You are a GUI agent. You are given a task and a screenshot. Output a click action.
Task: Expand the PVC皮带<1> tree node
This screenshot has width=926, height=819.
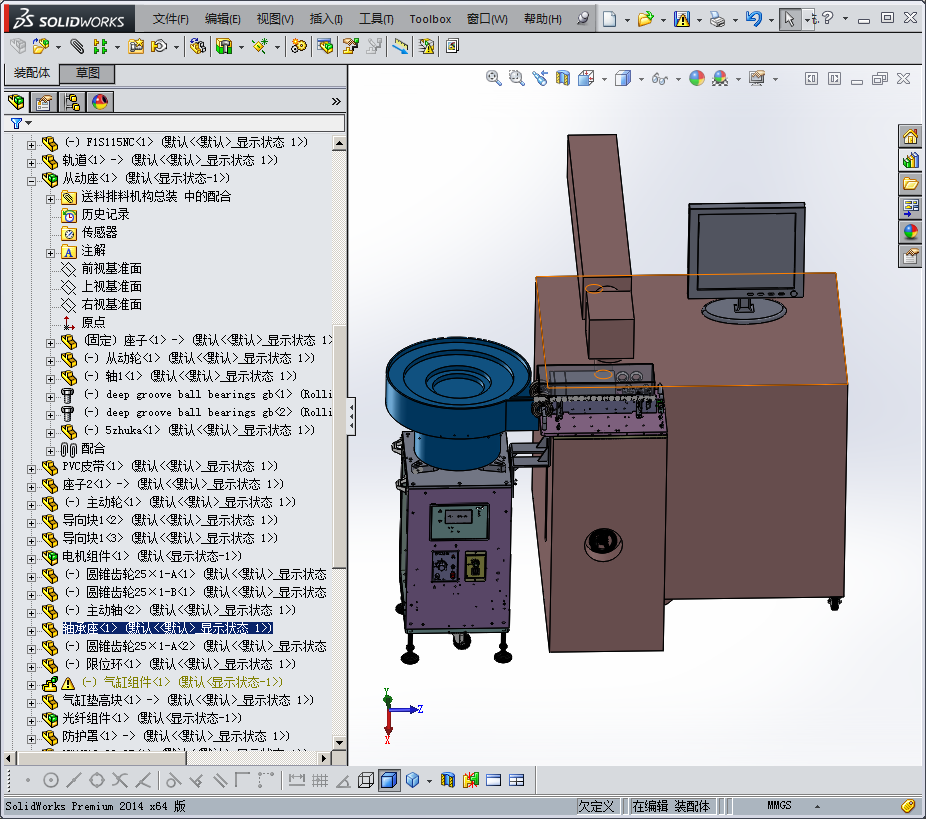pyautogui.click(x=31, y=469)
